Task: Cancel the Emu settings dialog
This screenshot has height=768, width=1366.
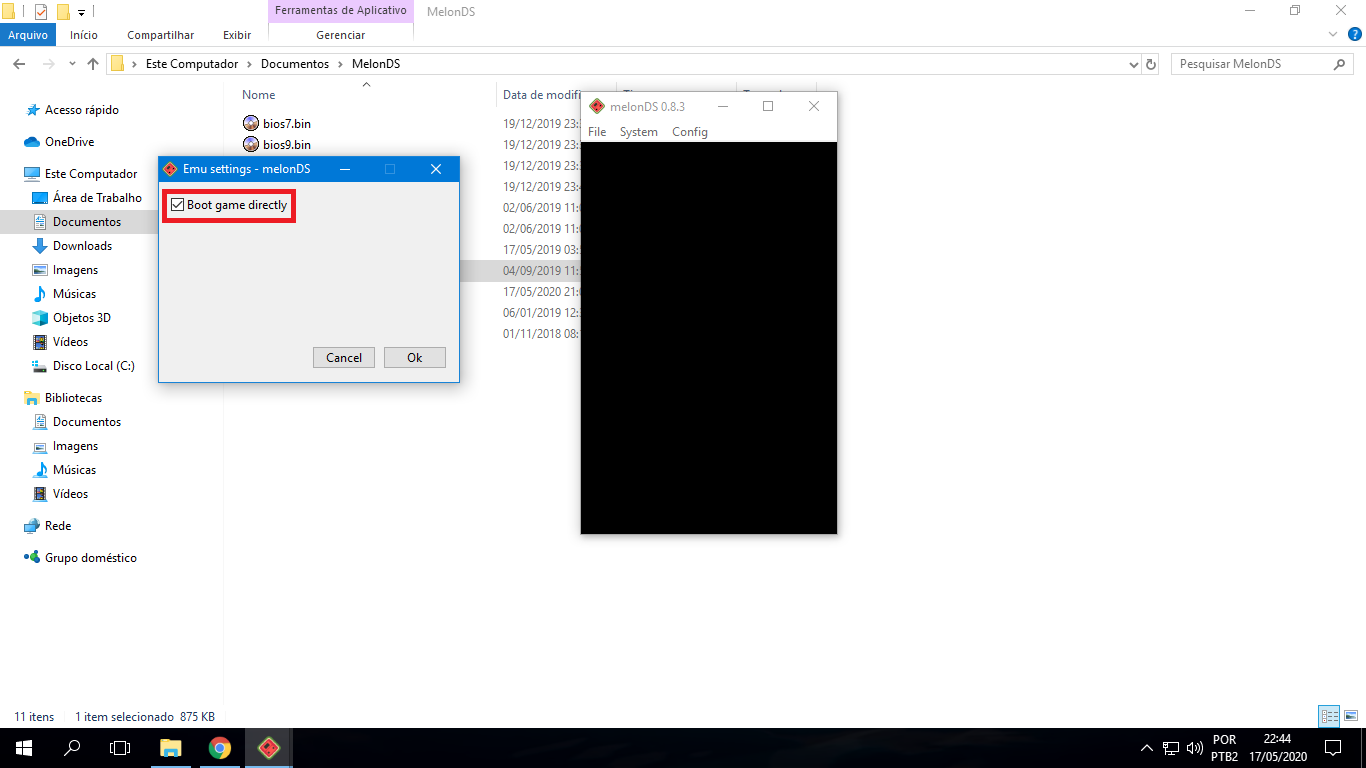Action: [x=343, y=357]
